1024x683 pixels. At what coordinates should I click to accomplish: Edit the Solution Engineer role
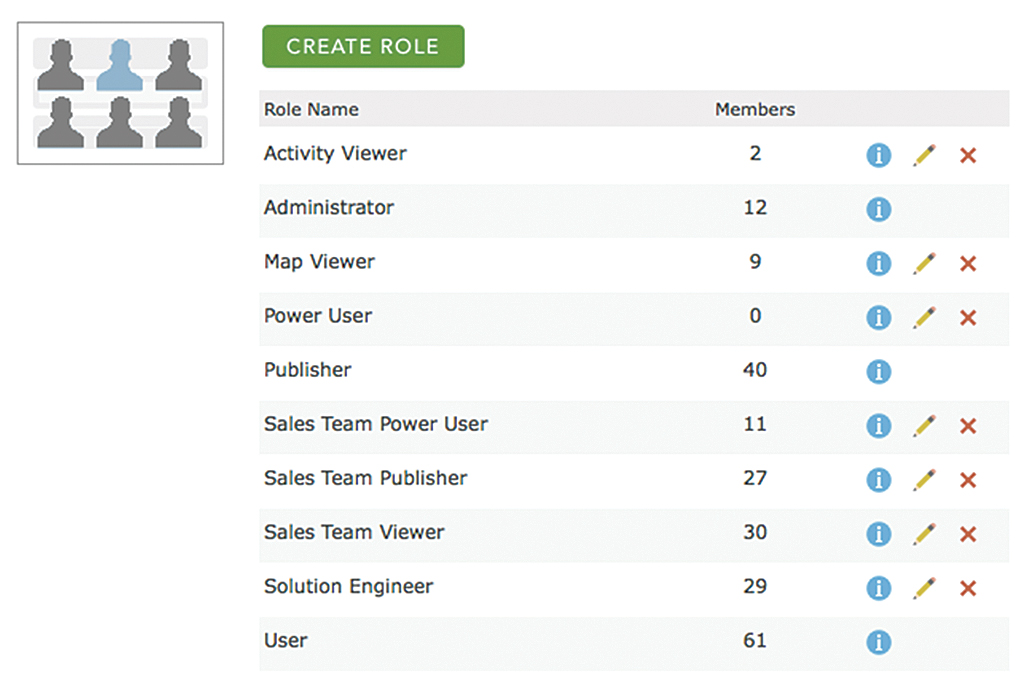click(924, 587)
